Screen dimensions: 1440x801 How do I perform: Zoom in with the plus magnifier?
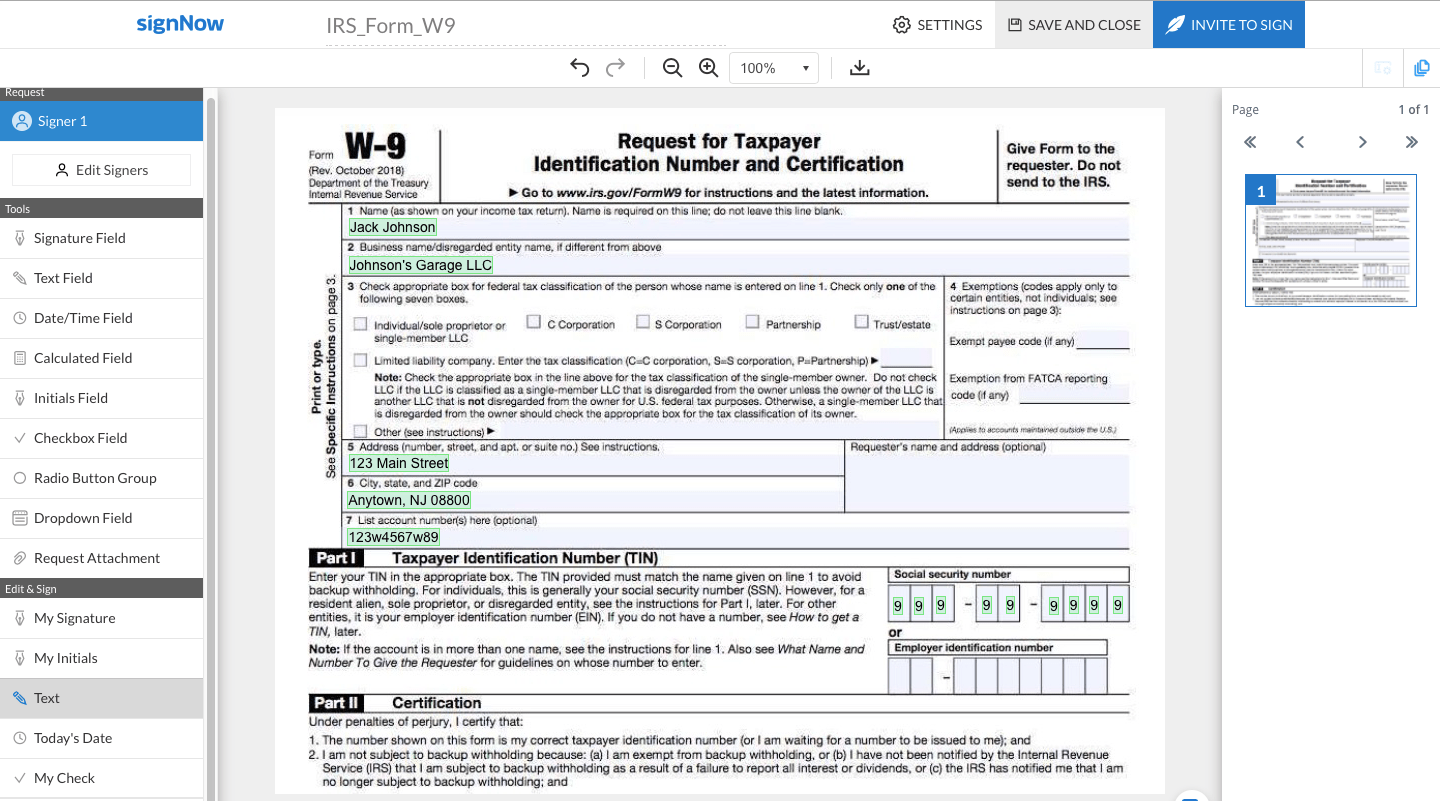point(709,68)
